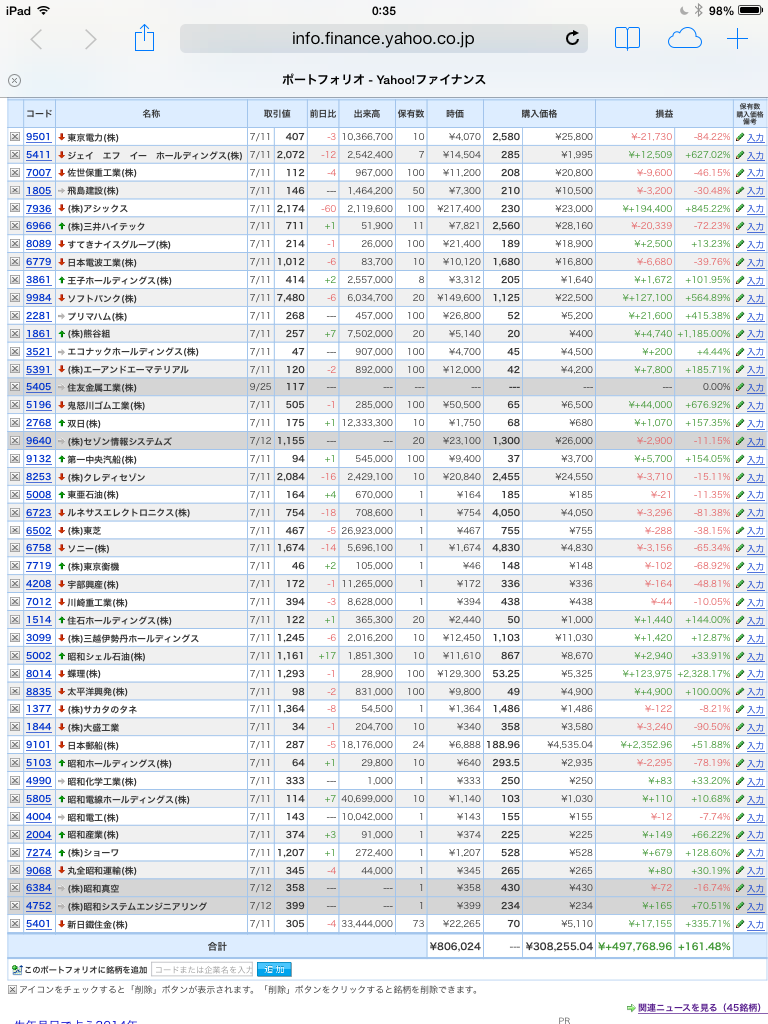Click edit pencil icon for row 8835
Screen dimensions: 768x1024
point(740,692)
